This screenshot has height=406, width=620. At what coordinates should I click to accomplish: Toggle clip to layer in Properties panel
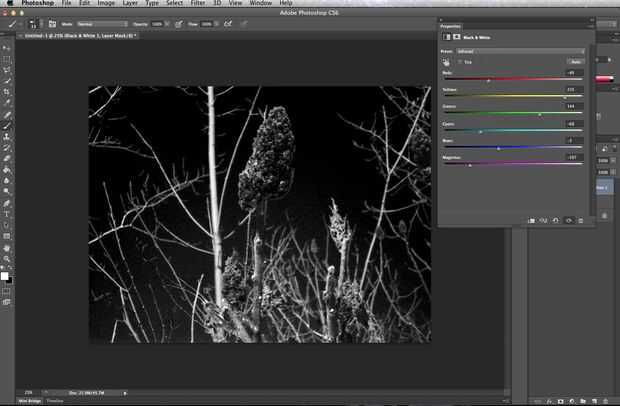pos(531,220)
